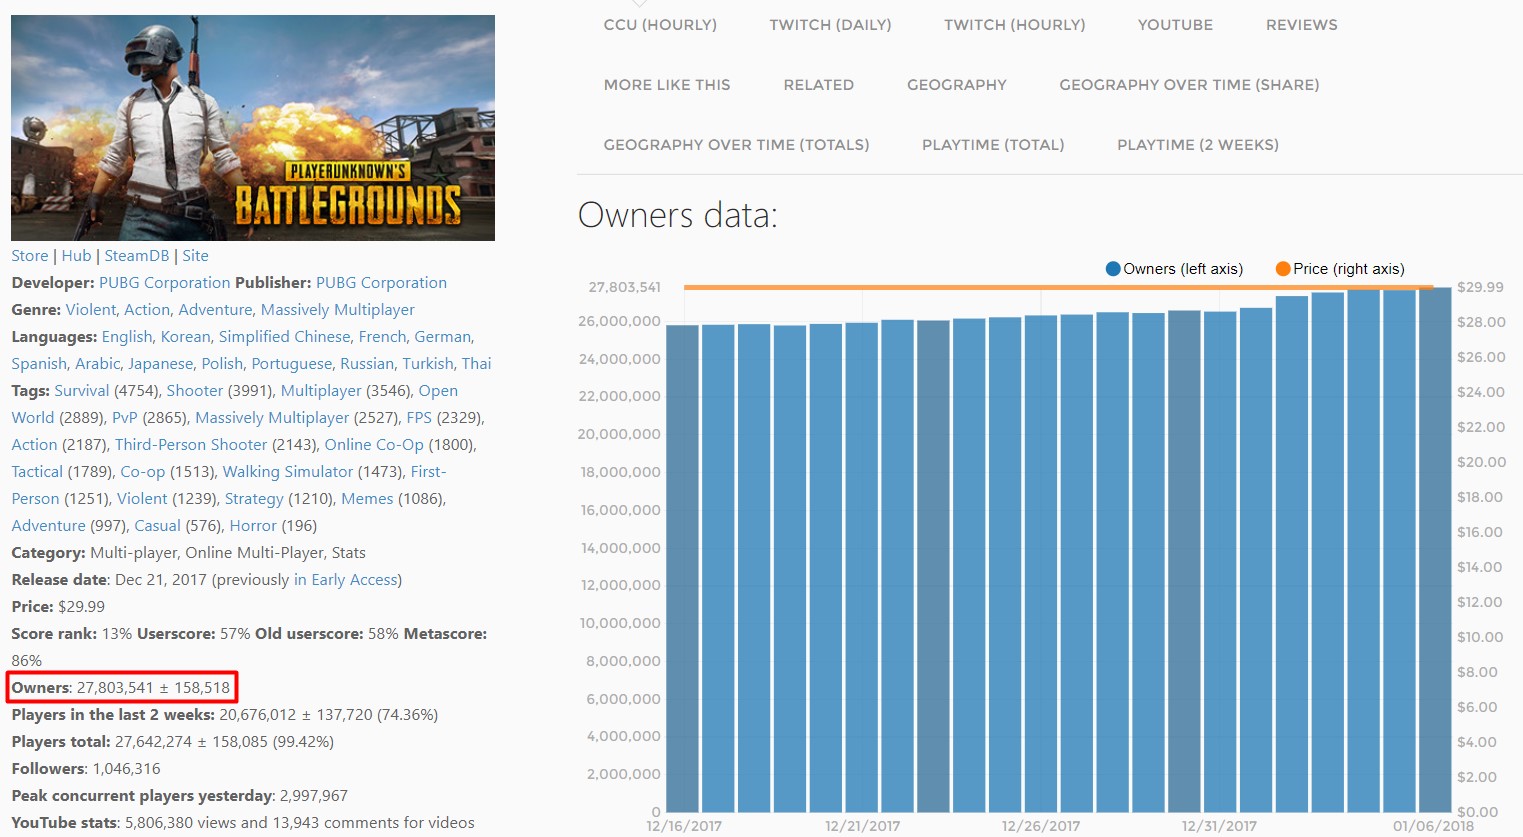This screenshot has height=837, width=1523.
Task: Select the Adventure genre link
Action: [216, 310]
